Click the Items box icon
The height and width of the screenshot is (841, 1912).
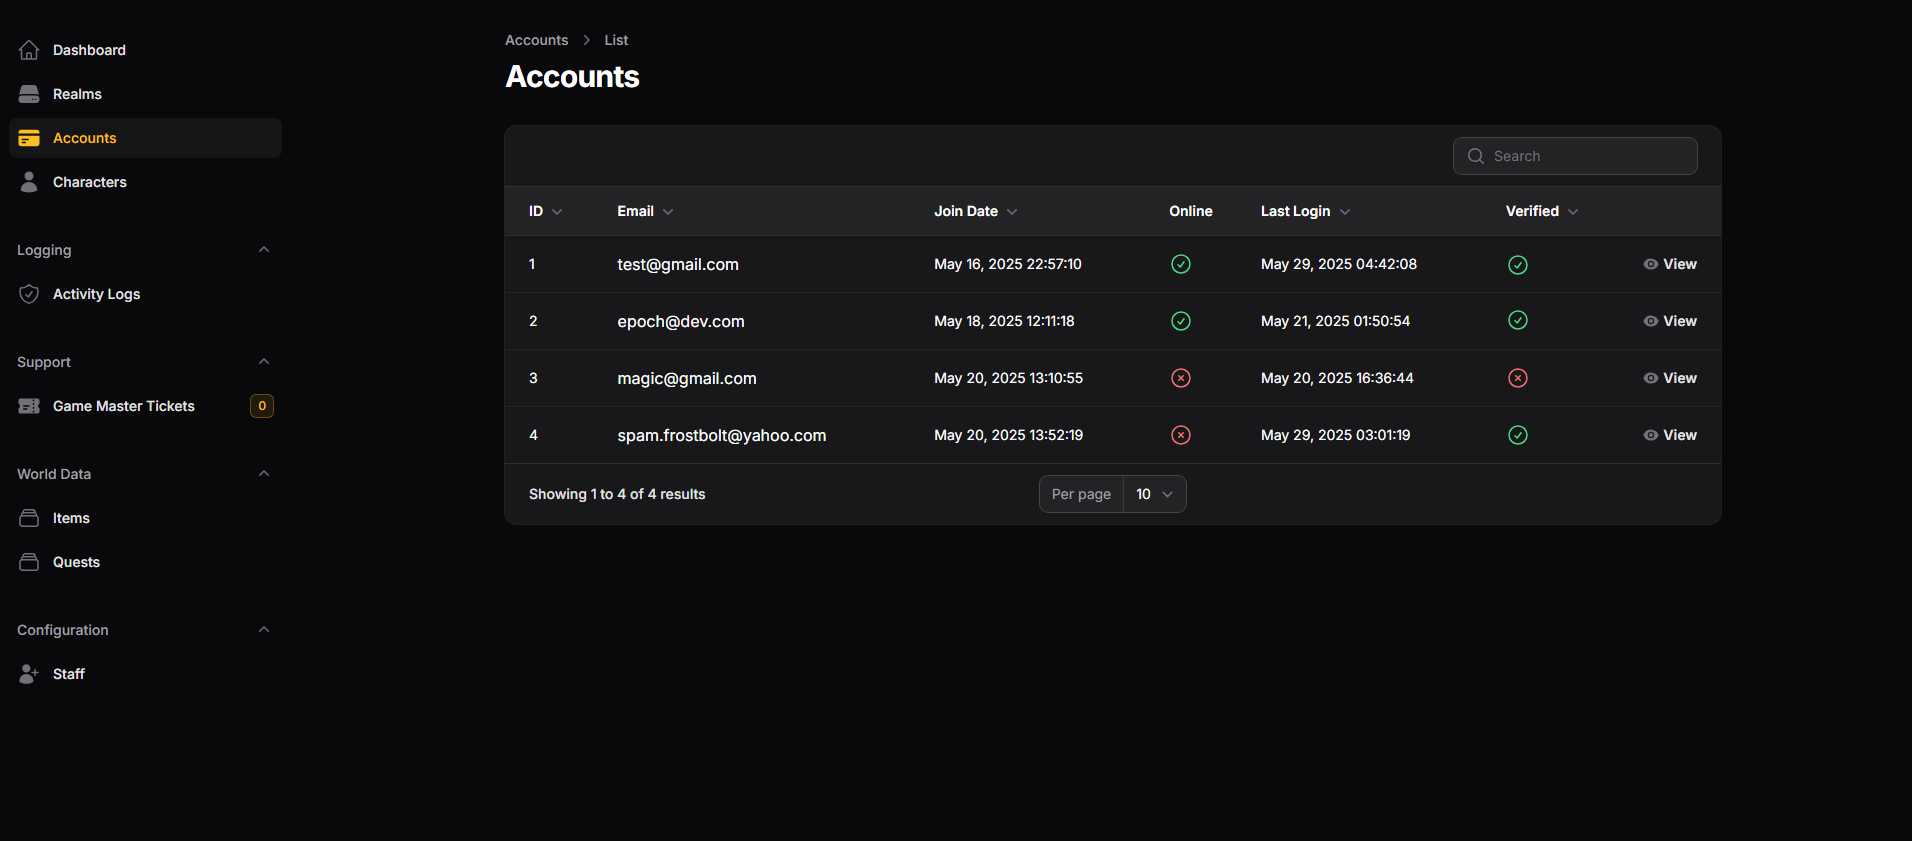click(29, 518)
